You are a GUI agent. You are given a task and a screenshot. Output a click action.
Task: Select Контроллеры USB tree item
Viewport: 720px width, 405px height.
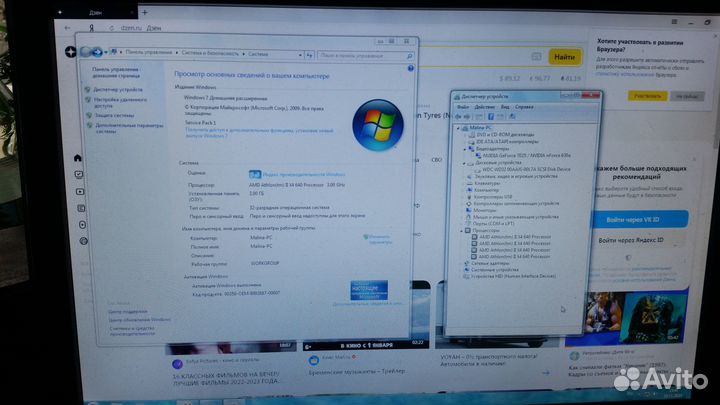495,197
